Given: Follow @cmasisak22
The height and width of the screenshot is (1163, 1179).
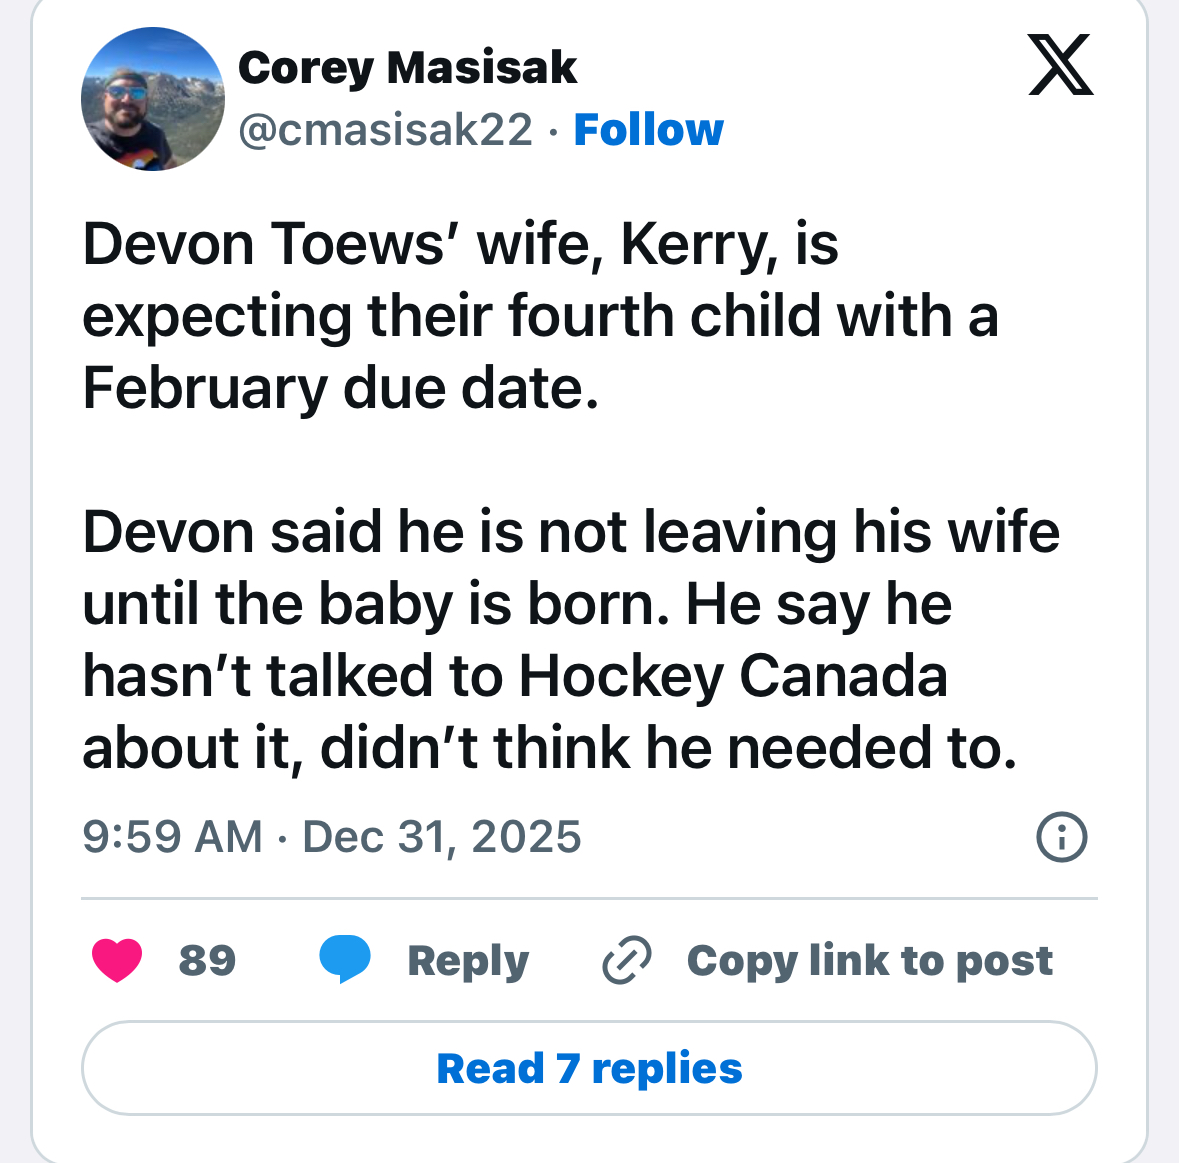Looking at the screenshot, I should [x=648, y=130].
